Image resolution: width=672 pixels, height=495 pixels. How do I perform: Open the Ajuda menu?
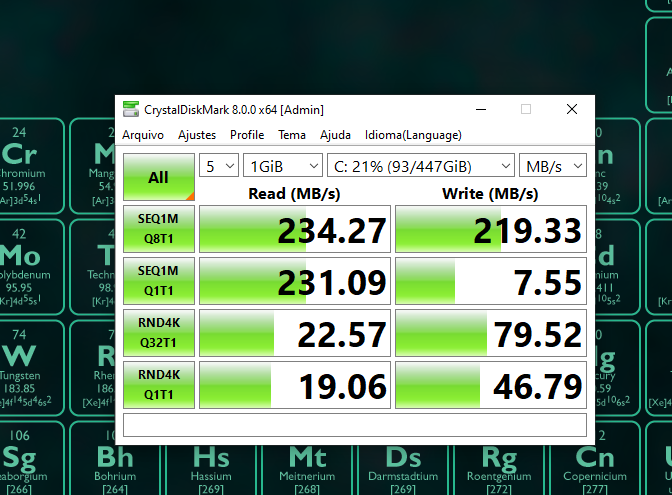335,135
